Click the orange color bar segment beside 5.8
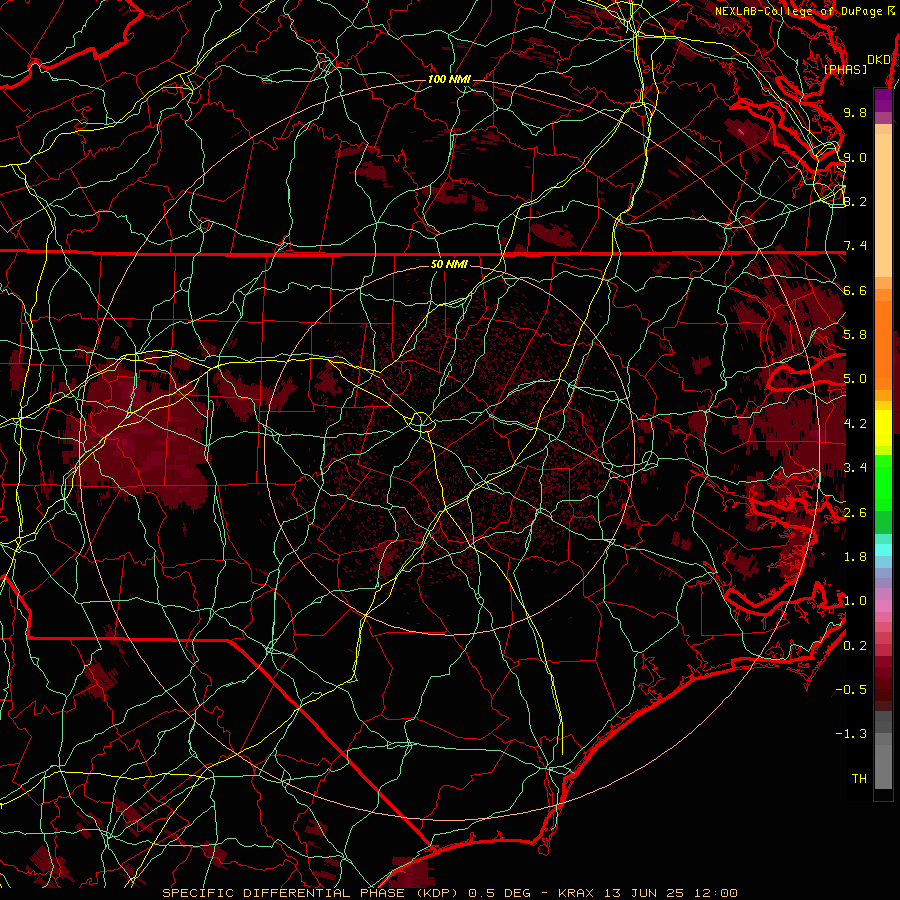 (883, 344)
